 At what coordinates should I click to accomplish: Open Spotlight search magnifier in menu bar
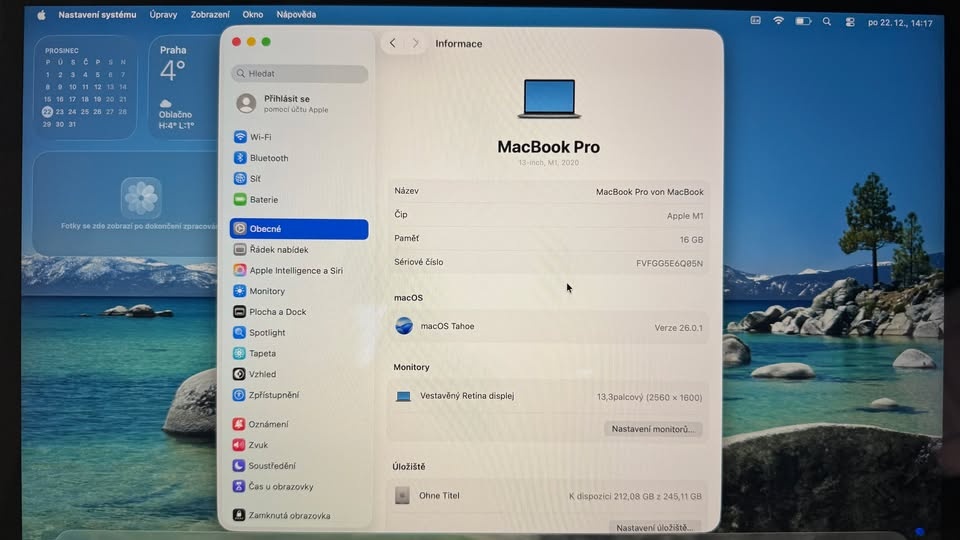pos(827,21)
